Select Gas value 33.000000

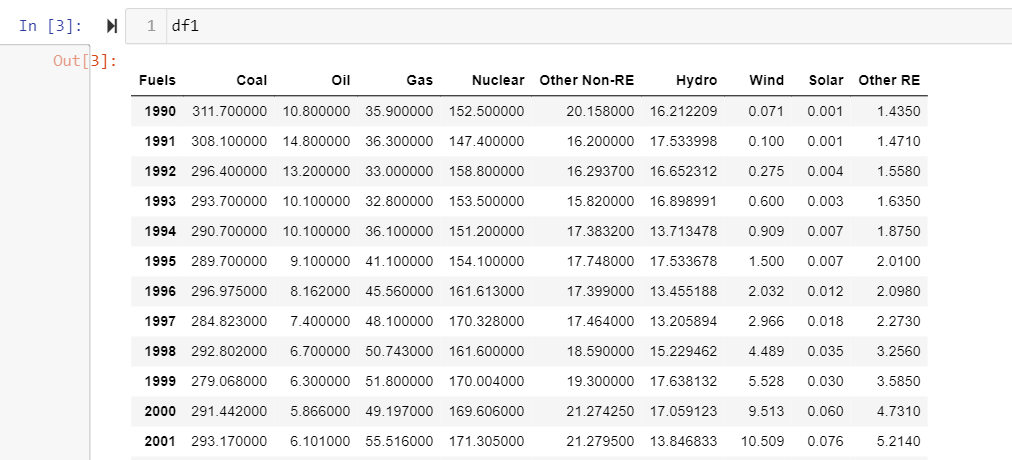[x=399, y=171]
